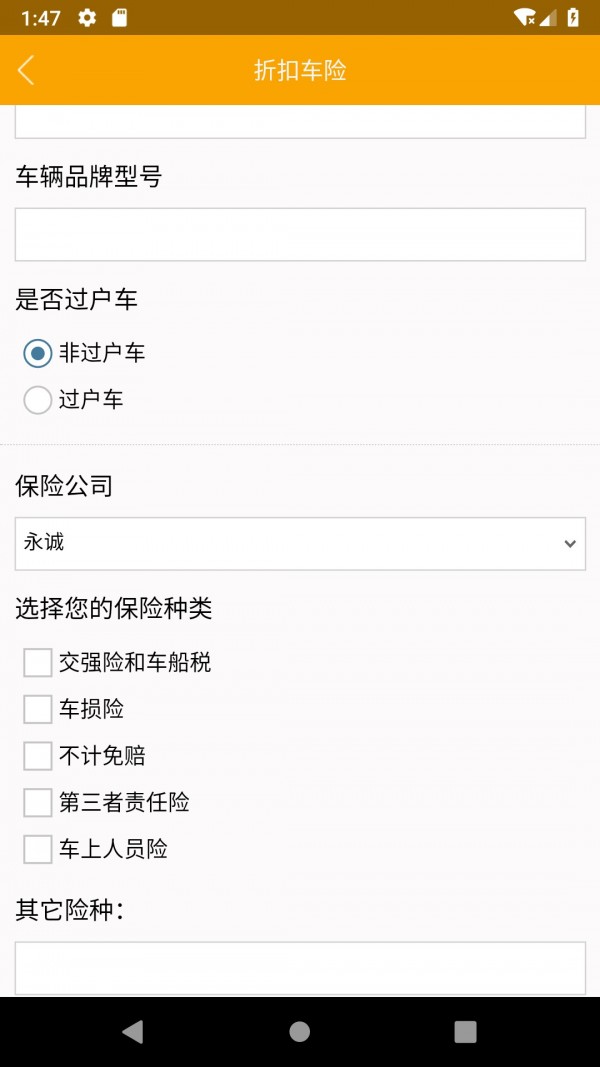Image resolution: width=600 pixels, height=1067 pixels.
Task: Select the 过户车 radio option
Action: point(37,399)
